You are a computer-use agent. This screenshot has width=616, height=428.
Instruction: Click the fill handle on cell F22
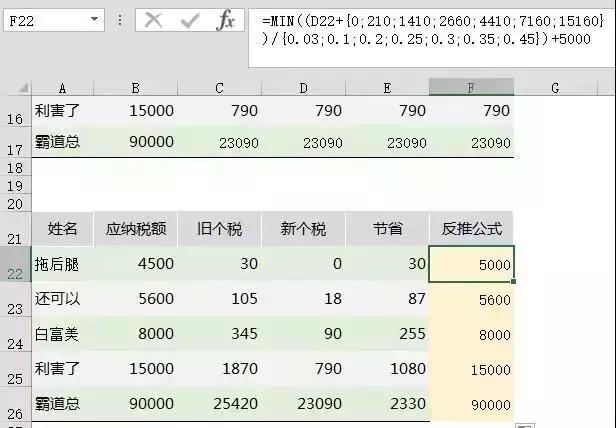click(513, 281)
